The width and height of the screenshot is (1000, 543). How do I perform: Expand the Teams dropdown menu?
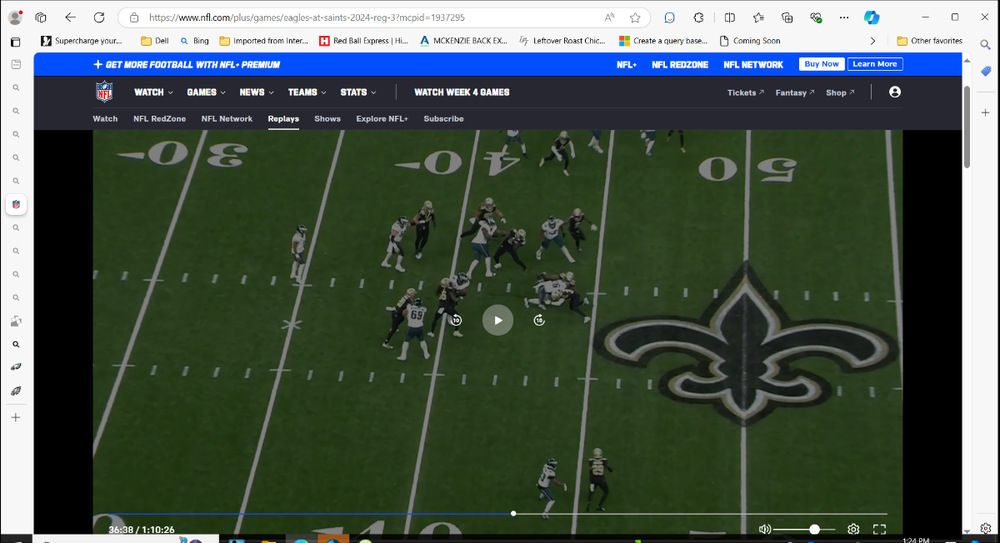(x=307, y=92)
